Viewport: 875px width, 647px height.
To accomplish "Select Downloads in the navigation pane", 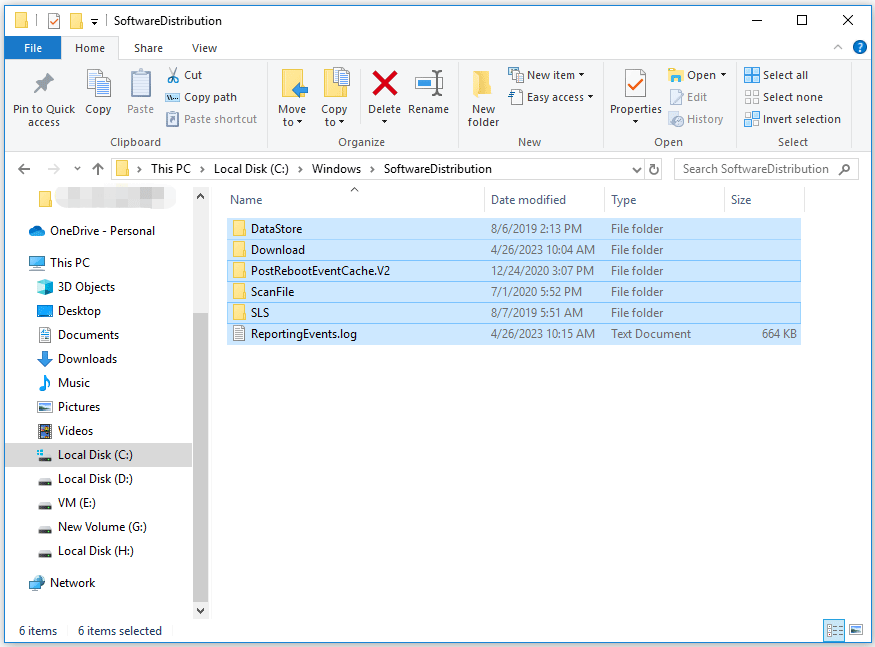I will coord(77,359).
